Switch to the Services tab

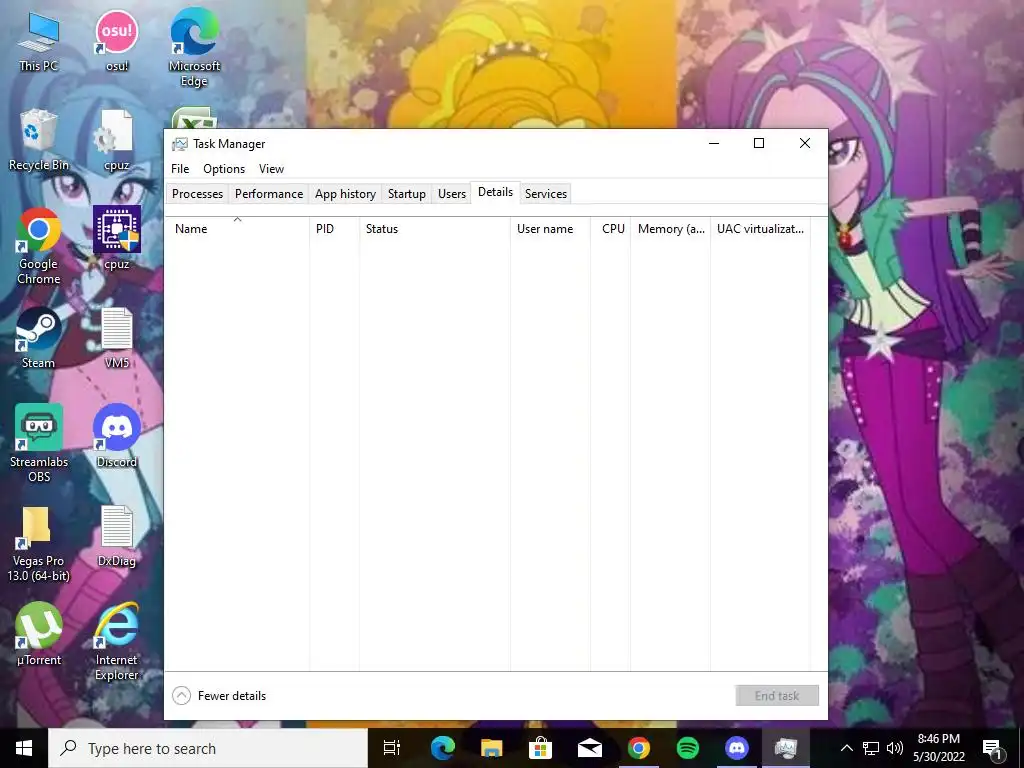pyautogui.click(x=546, y=194)
